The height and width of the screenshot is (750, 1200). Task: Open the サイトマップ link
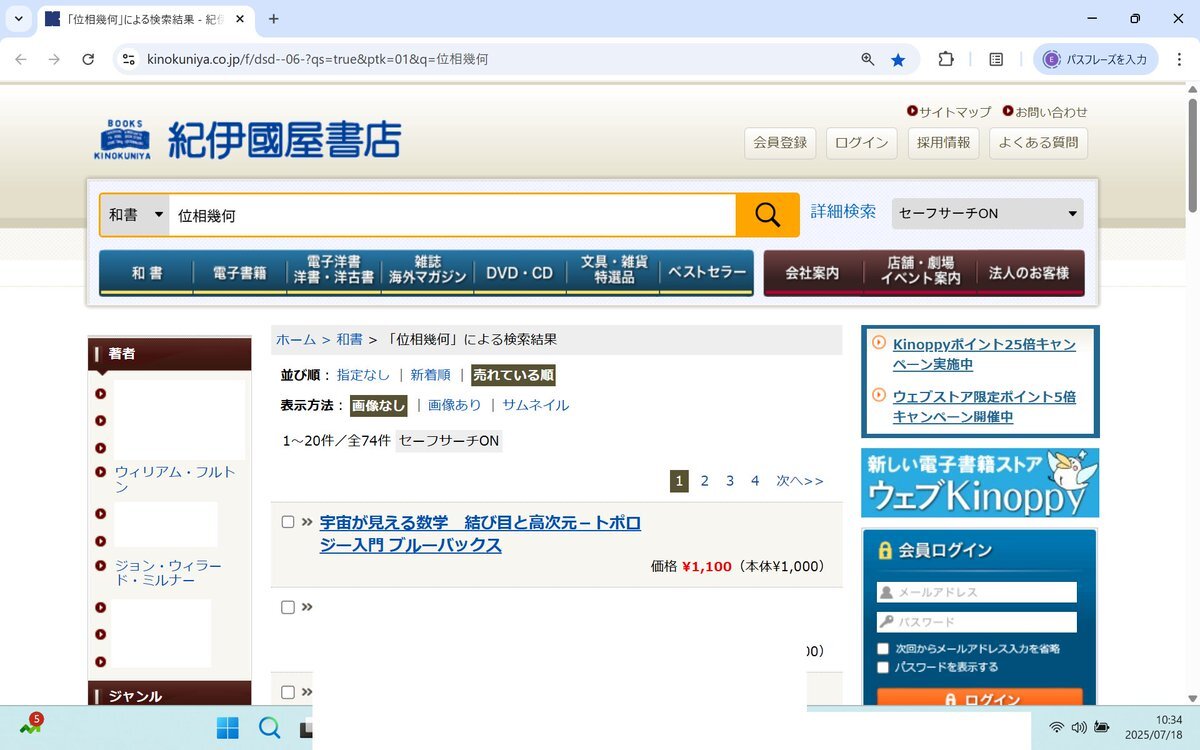click(955, 112)
